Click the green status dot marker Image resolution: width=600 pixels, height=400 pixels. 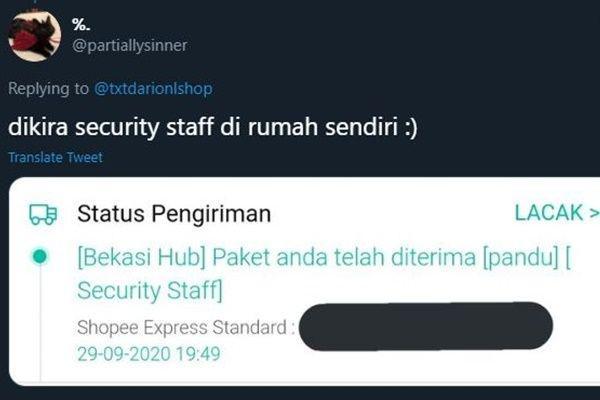coord(40,256)
